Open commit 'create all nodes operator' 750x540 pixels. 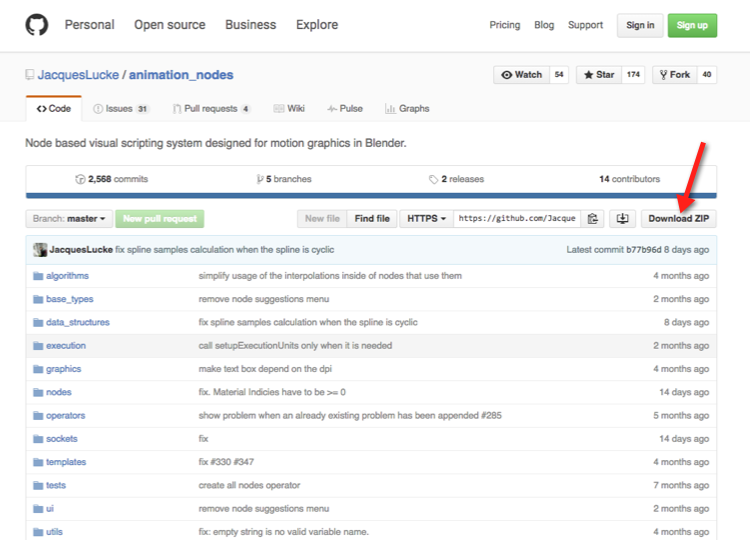click(249, 485)
